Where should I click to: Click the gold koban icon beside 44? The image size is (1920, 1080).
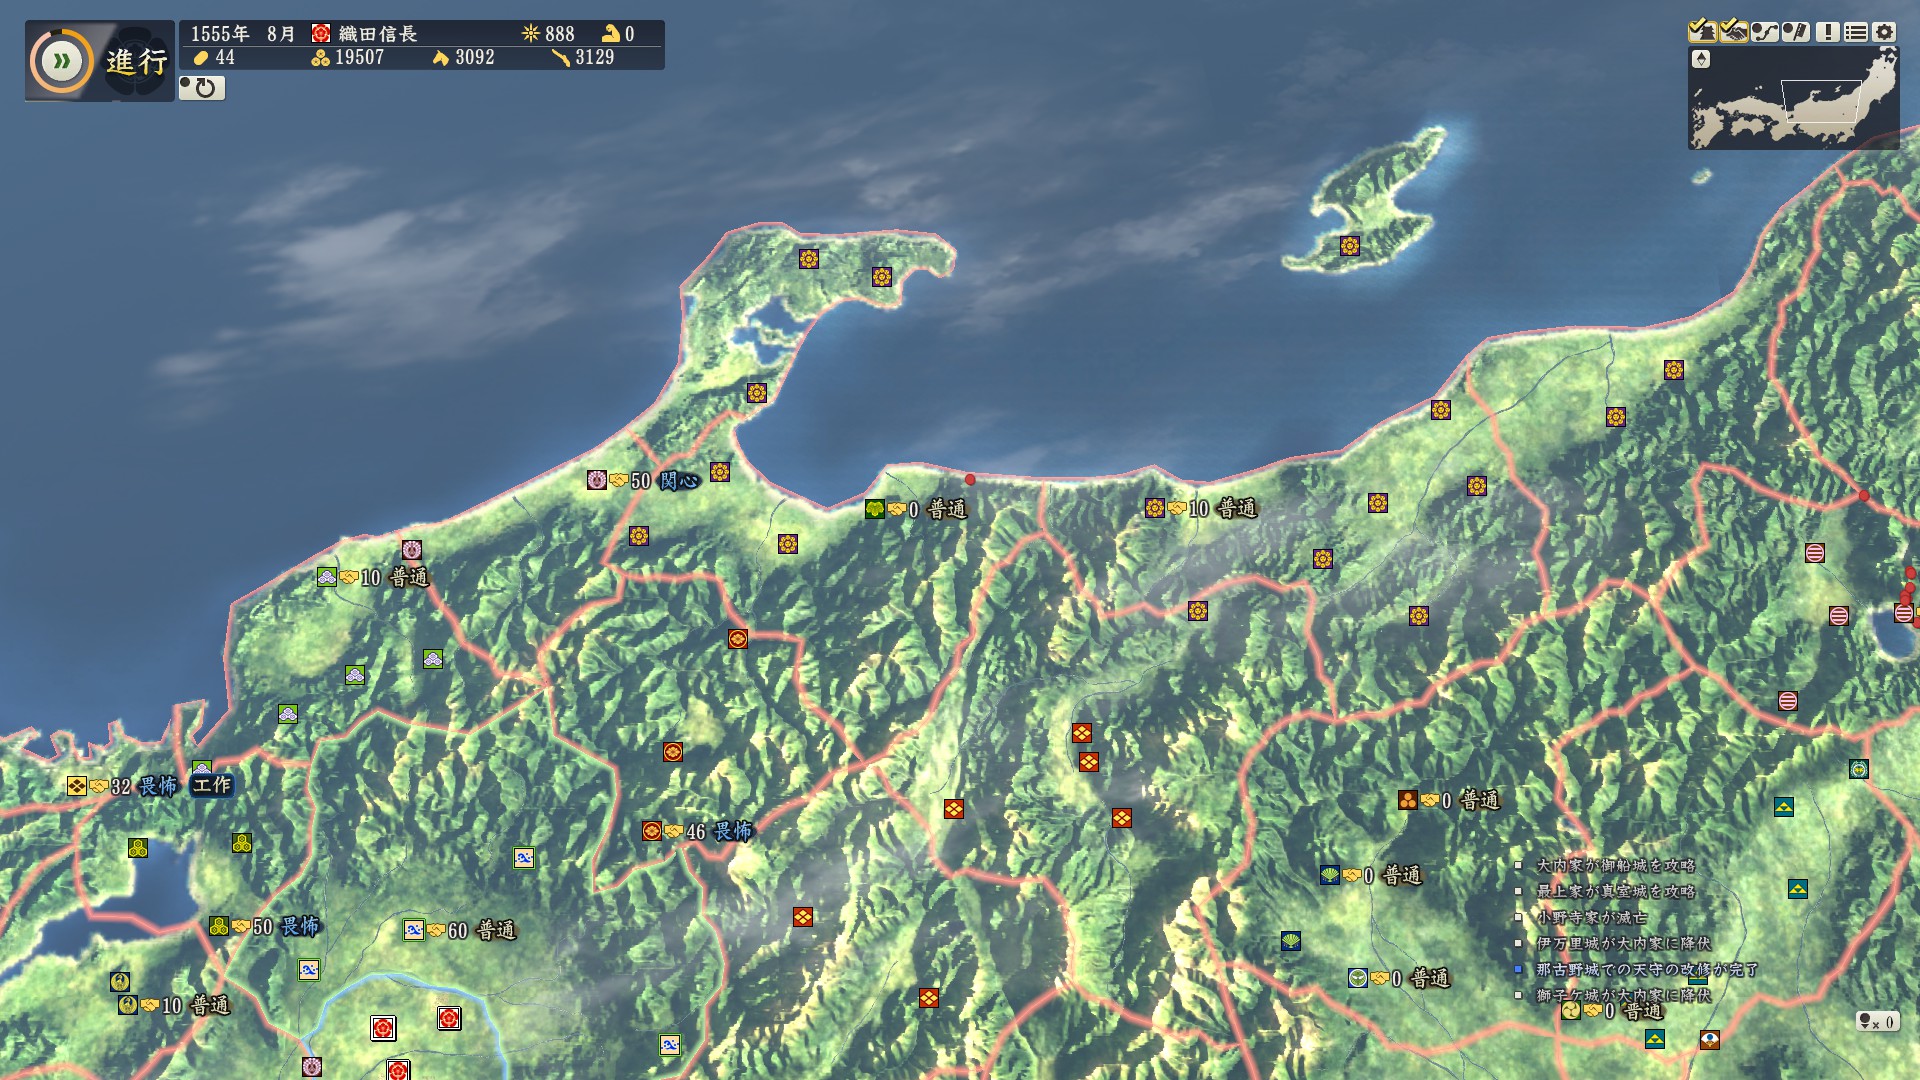pyautogui.click(x=201, y=58)
